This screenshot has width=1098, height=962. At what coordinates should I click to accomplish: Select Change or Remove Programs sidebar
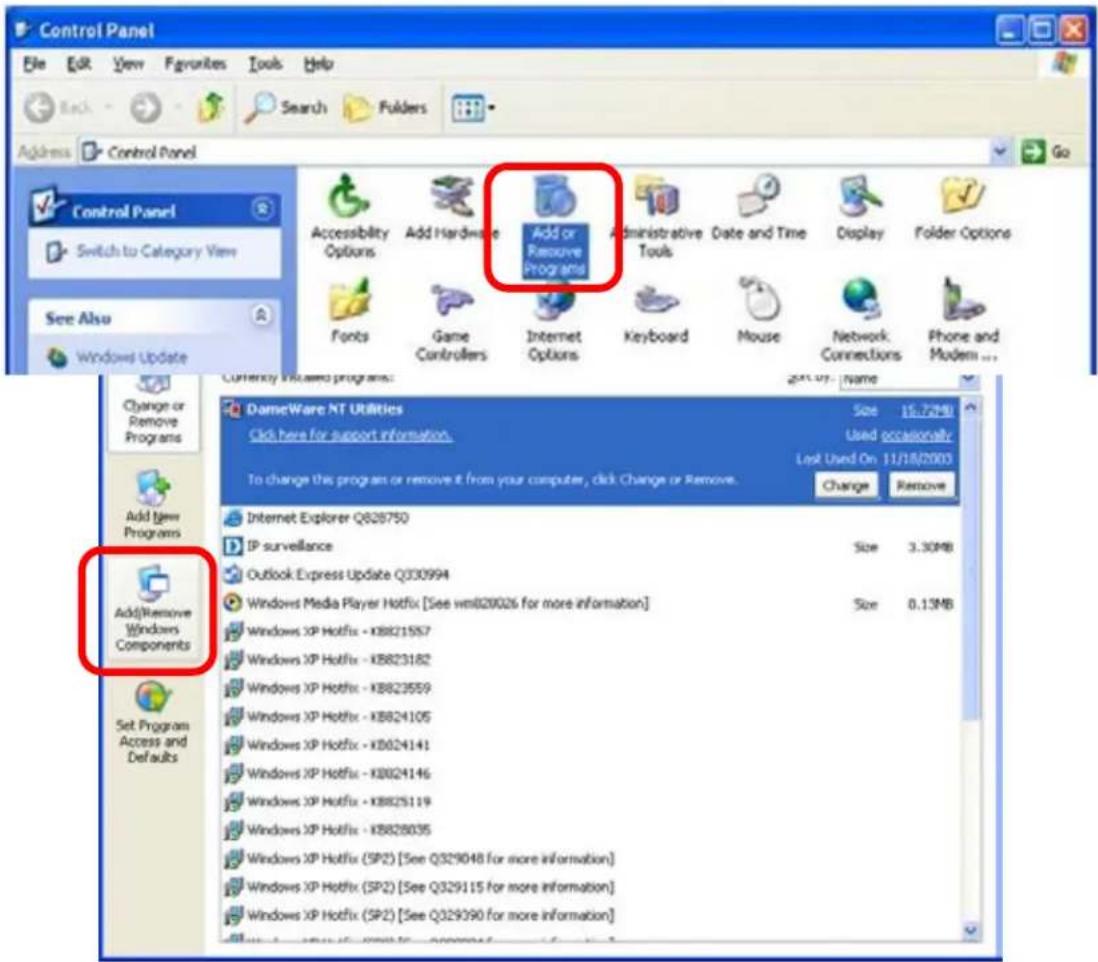pyautogui.click(x=153, y=412)
